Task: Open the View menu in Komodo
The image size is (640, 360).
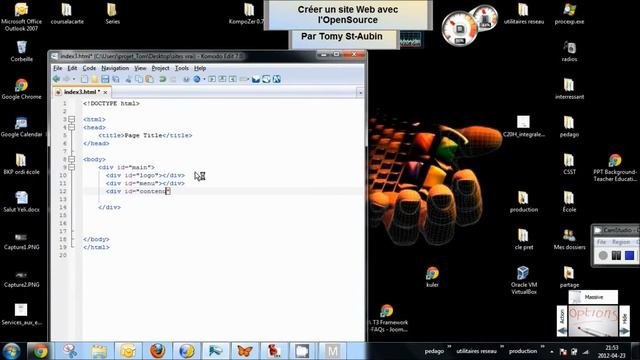Action: (140, 68)
